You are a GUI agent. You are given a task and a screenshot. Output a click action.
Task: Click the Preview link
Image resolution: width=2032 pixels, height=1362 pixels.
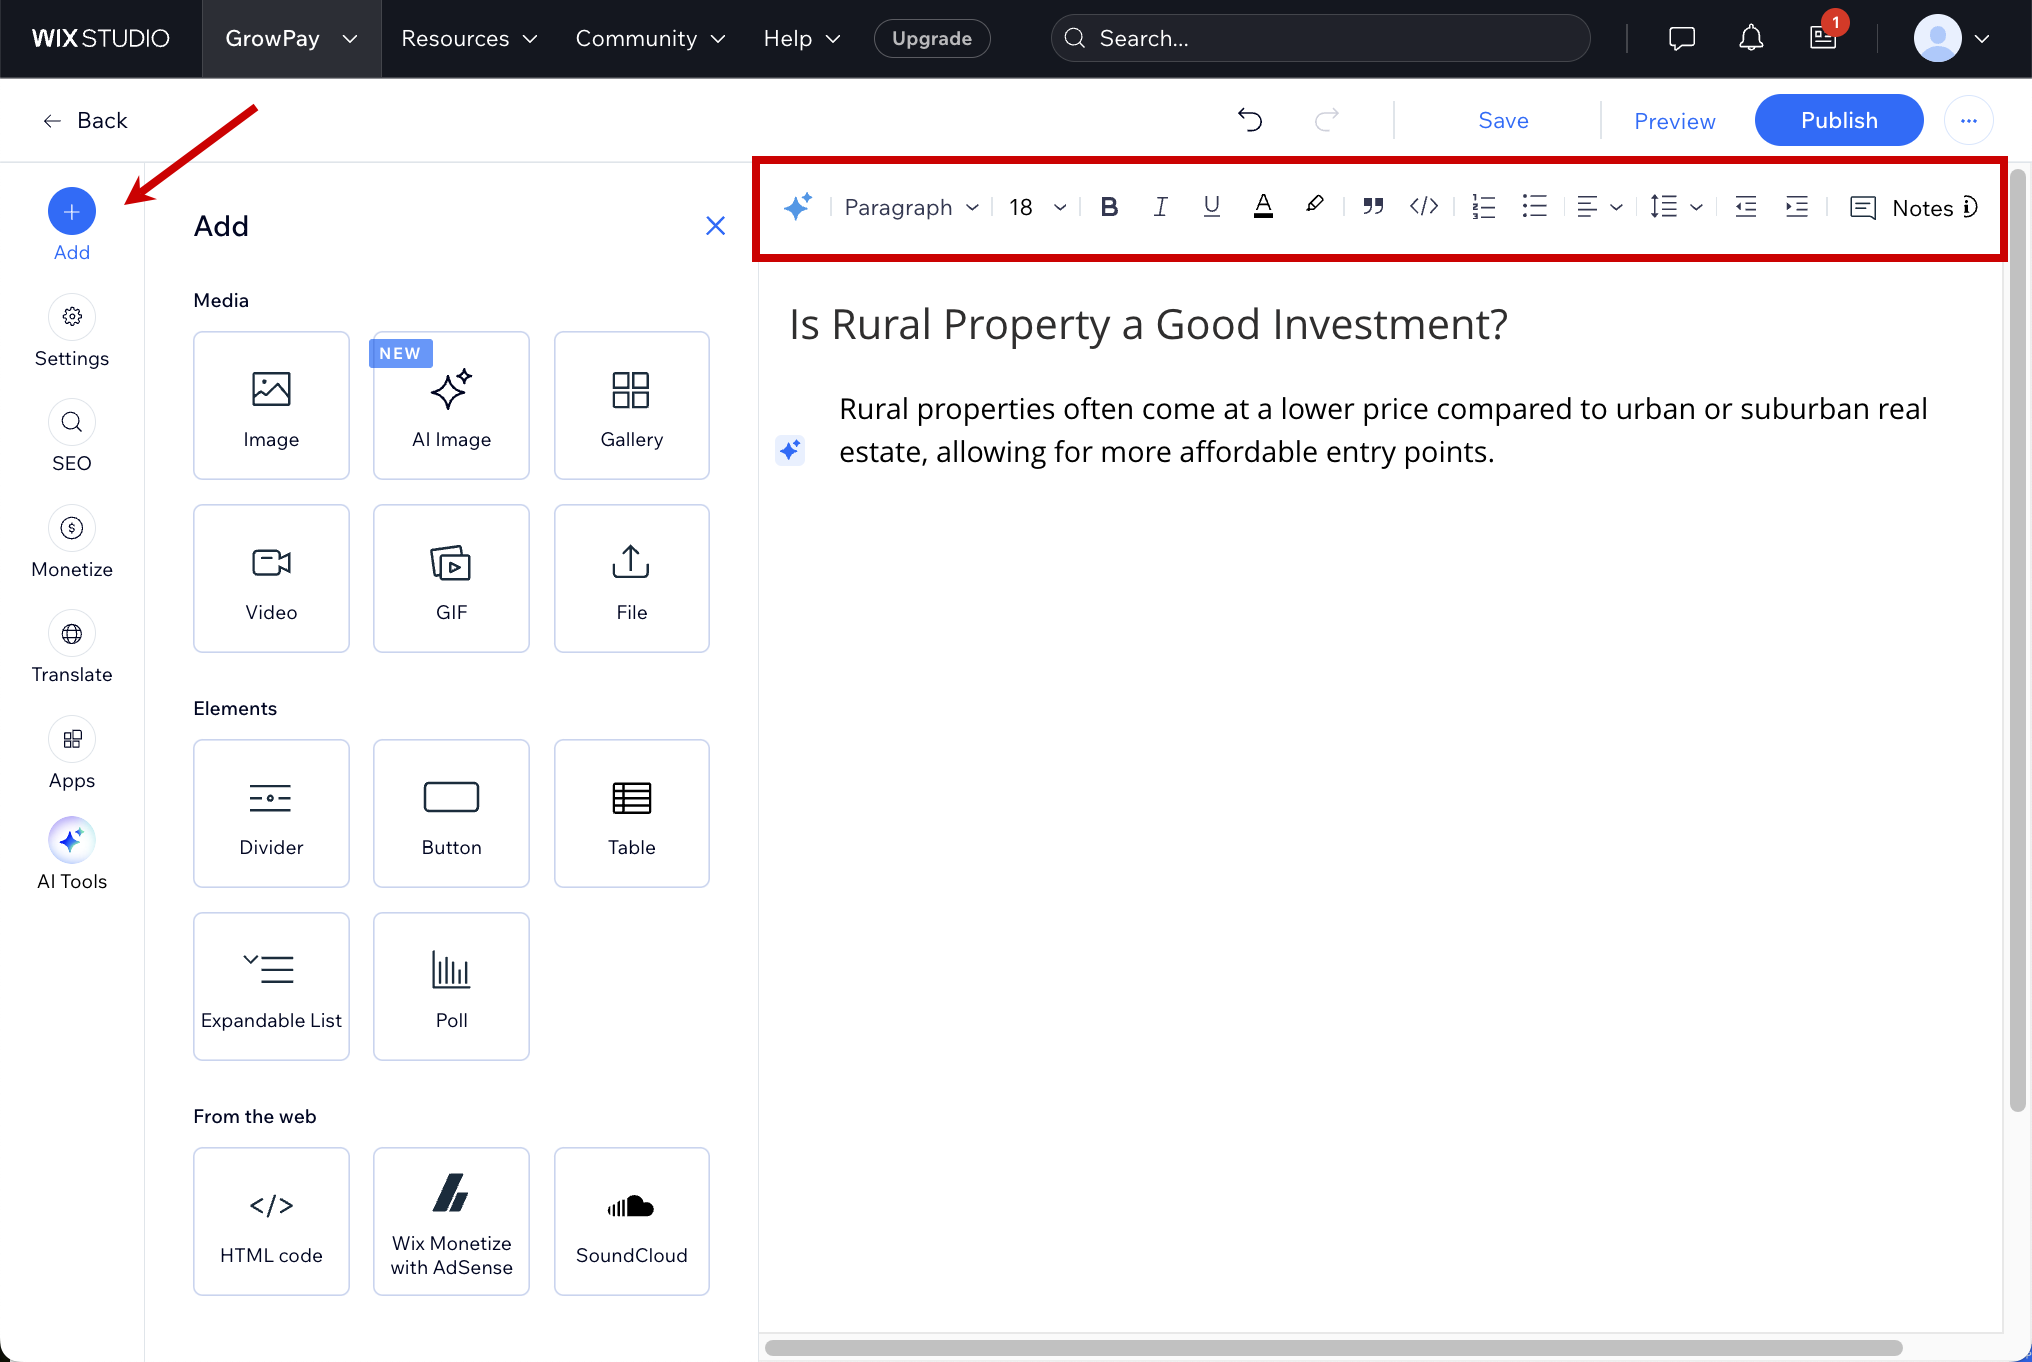(1674, 121)
